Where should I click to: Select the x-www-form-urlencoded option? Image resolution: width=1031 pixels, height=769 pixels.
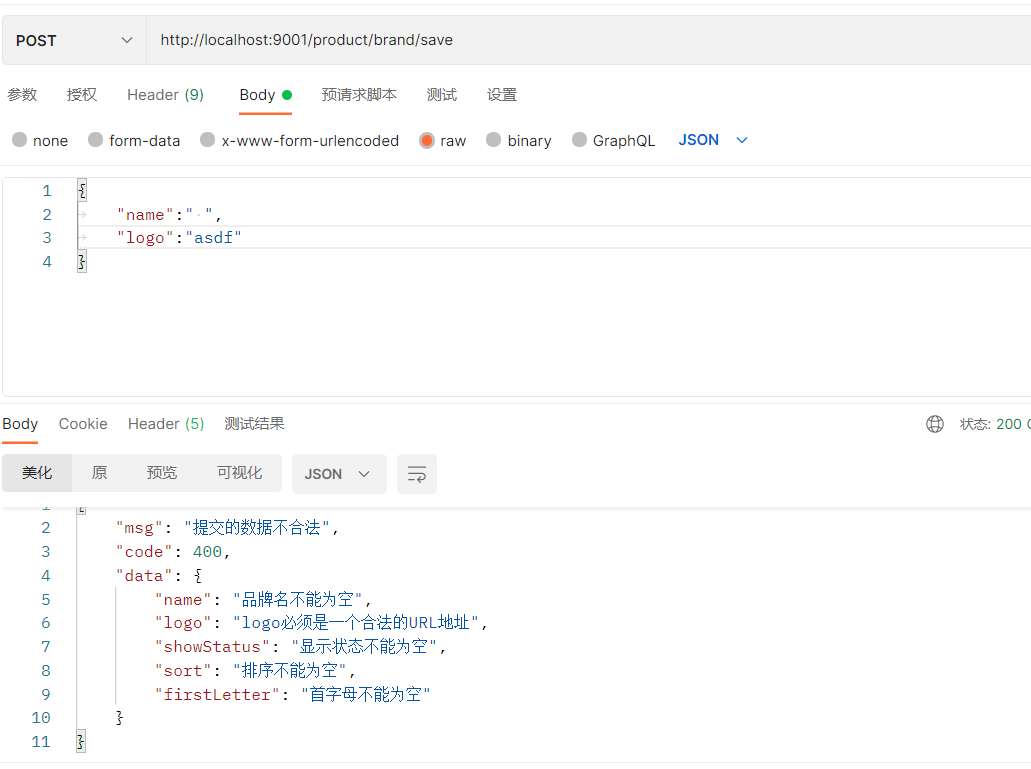[300, 140]
